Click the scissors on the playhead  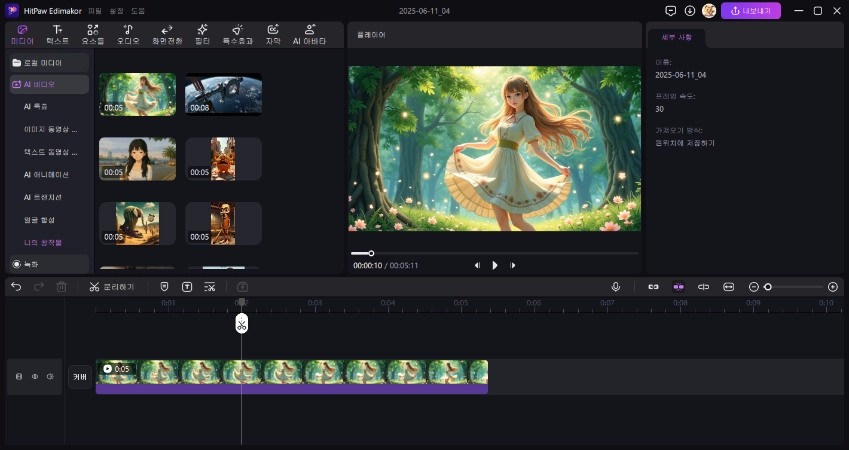pyautogui.click(x=241, y=324)
